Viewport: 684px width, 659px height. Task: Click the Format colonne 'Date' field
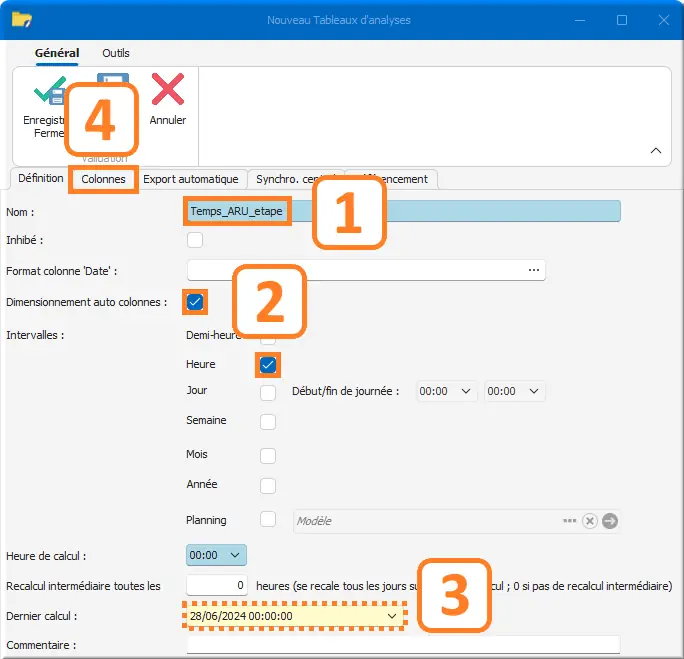[x=366, y=270]
